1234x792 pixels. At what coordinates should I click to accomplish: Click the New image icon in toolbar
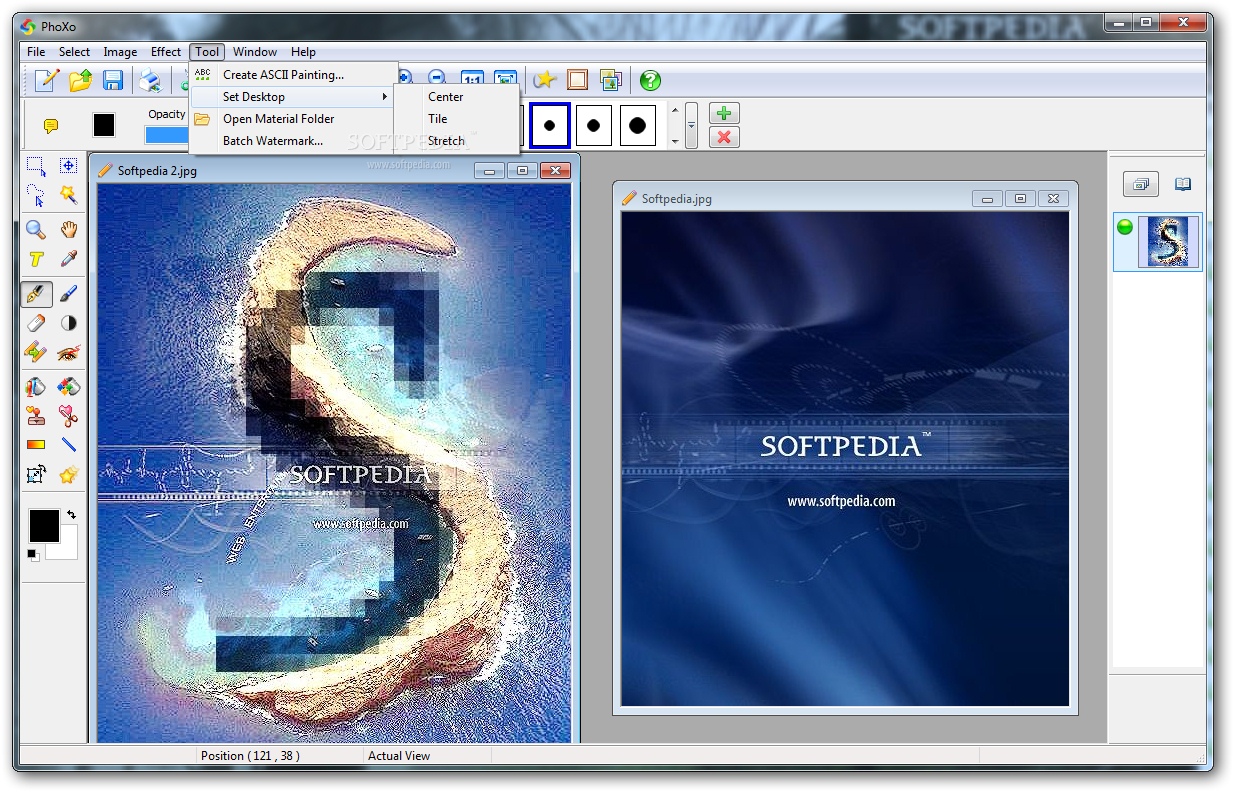point(47,80)
